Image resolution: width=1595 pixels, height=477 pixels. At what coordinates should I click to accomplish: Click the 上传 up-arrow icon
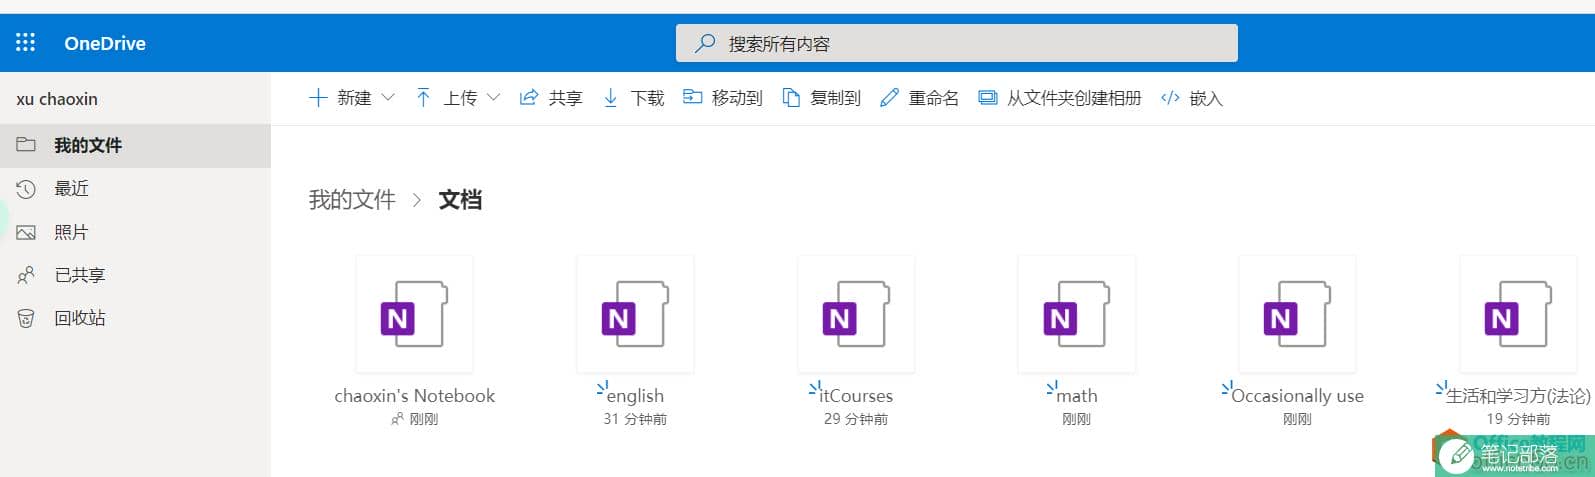(424, 97)
